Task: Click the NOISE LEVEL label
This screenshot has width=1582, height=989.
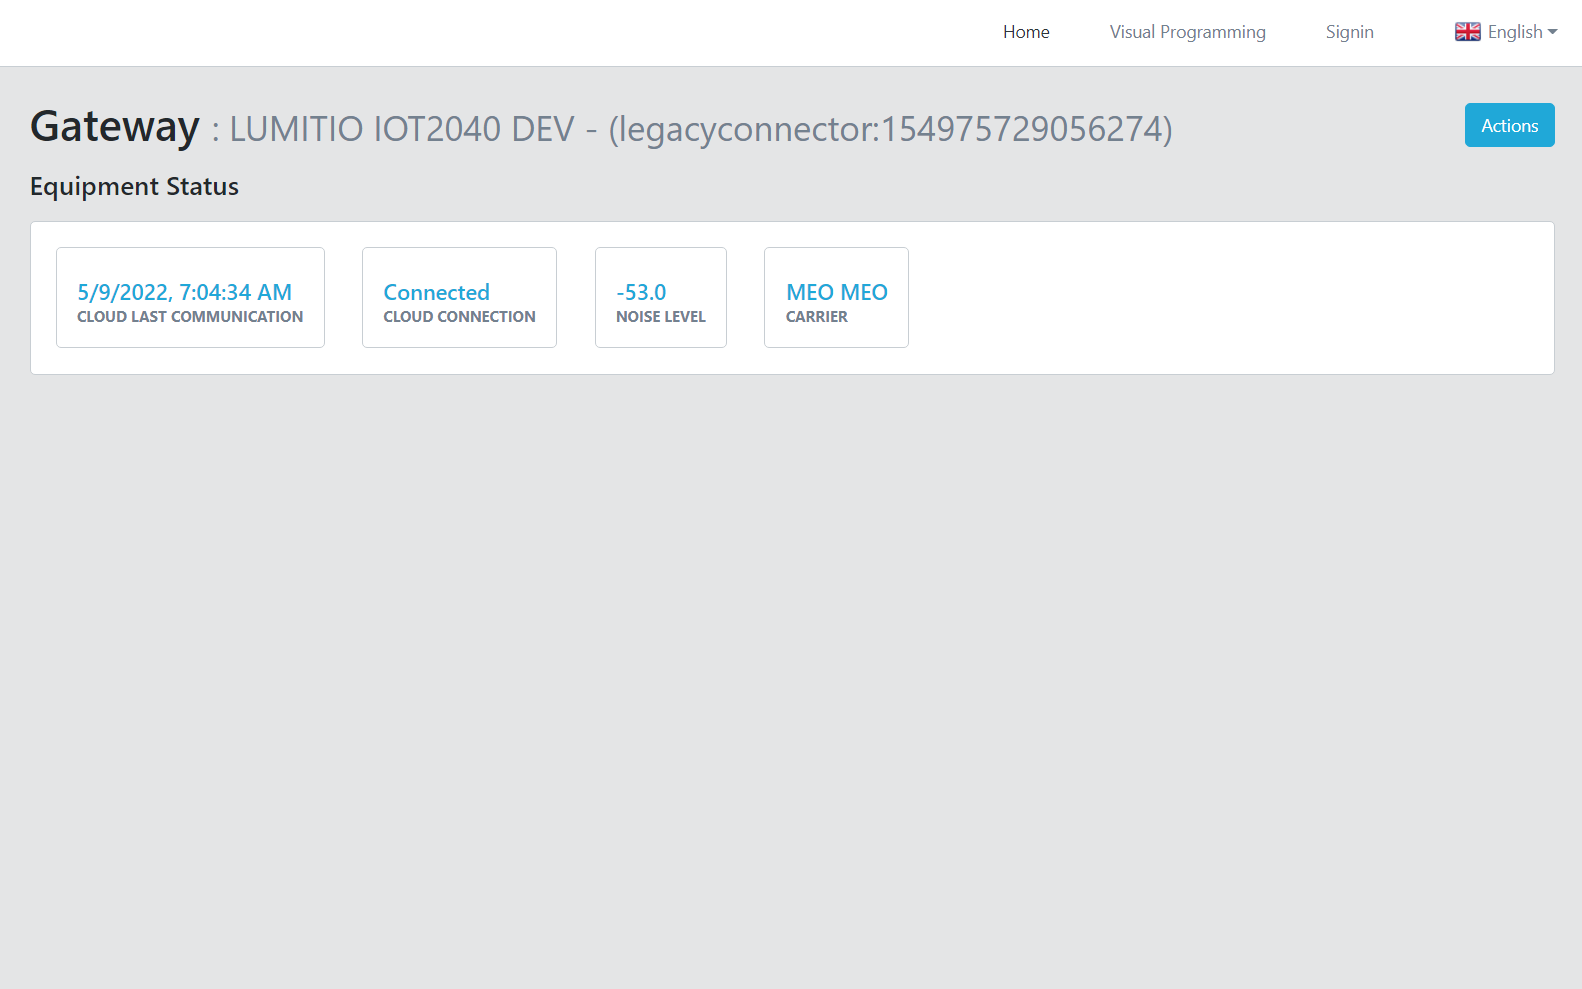Action: pos(661,317)
